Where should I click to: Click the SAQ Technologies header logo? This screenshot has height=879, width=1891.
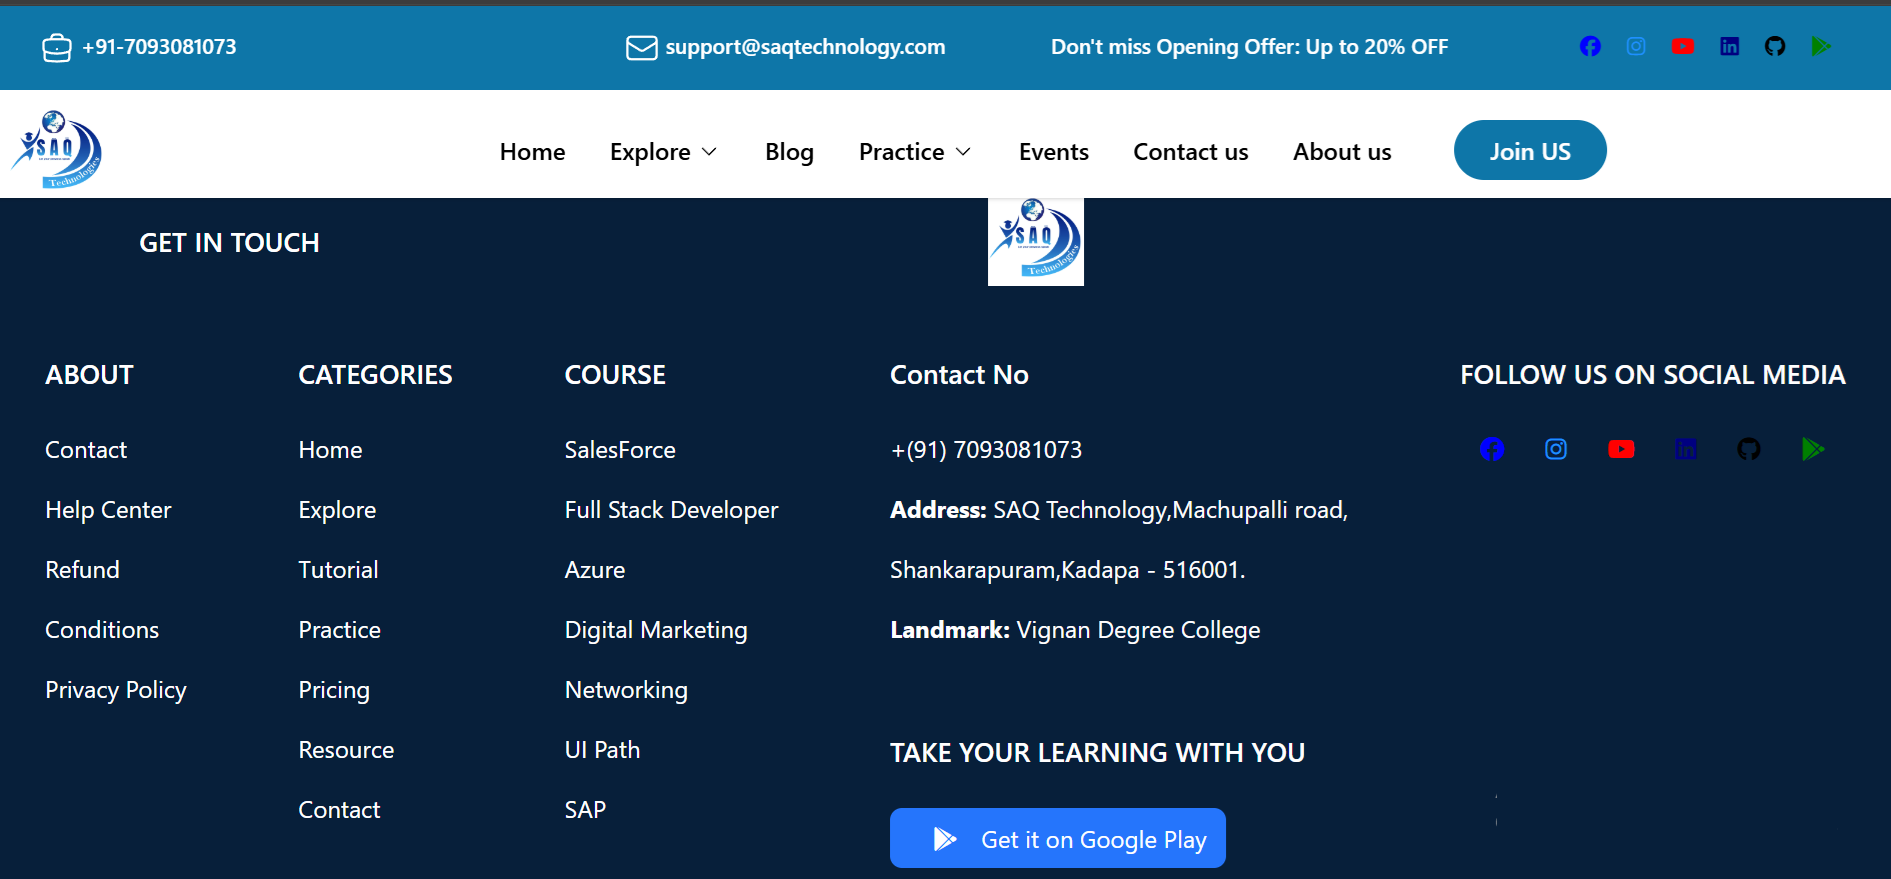point(57,149)
